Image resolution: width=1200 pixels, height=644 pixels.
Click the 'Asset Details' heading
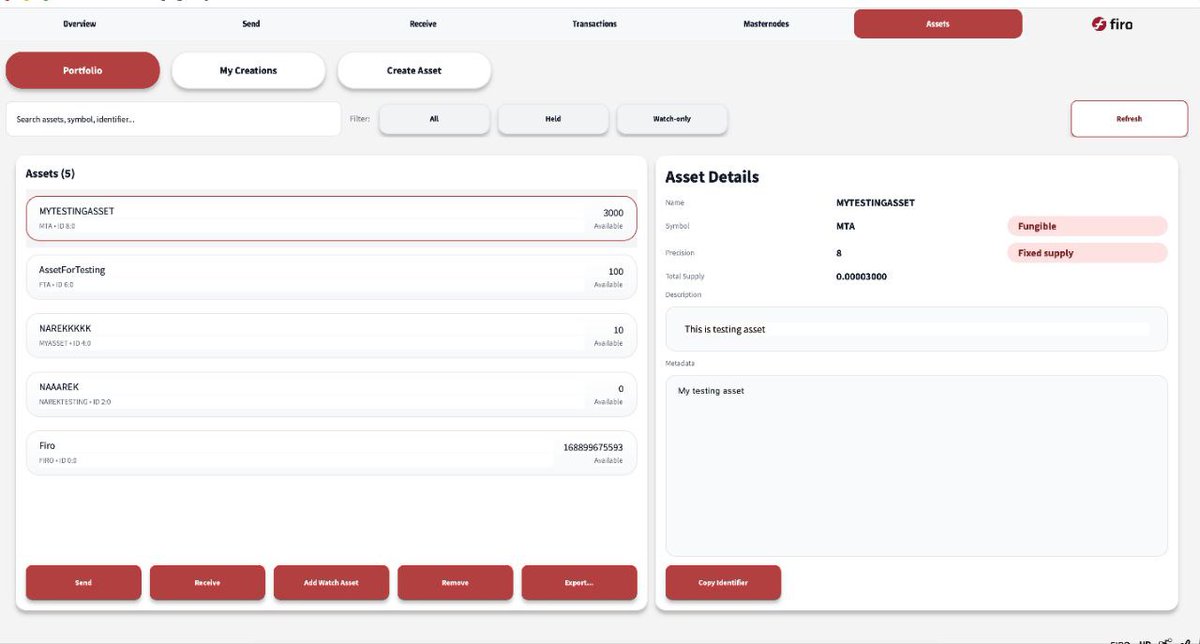coord(712,177)
